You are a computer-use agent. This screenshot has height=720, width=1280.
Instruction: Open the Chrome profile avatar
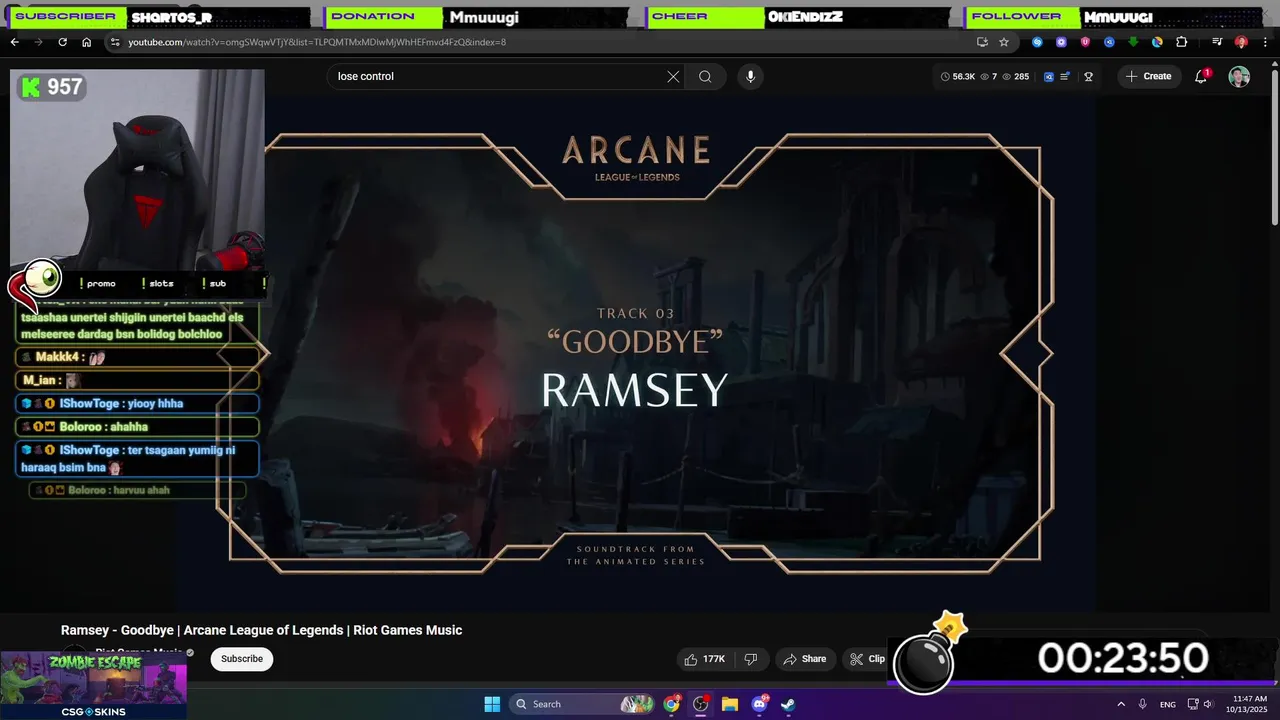1241,42
